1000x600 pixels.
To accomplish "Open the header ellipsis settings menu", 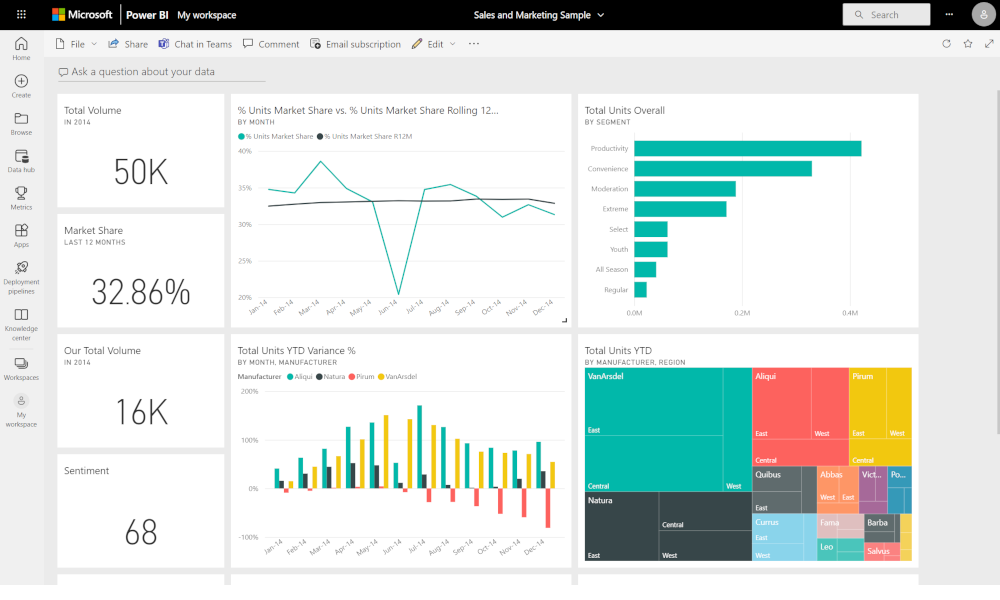I will click(x=949, y=14).
